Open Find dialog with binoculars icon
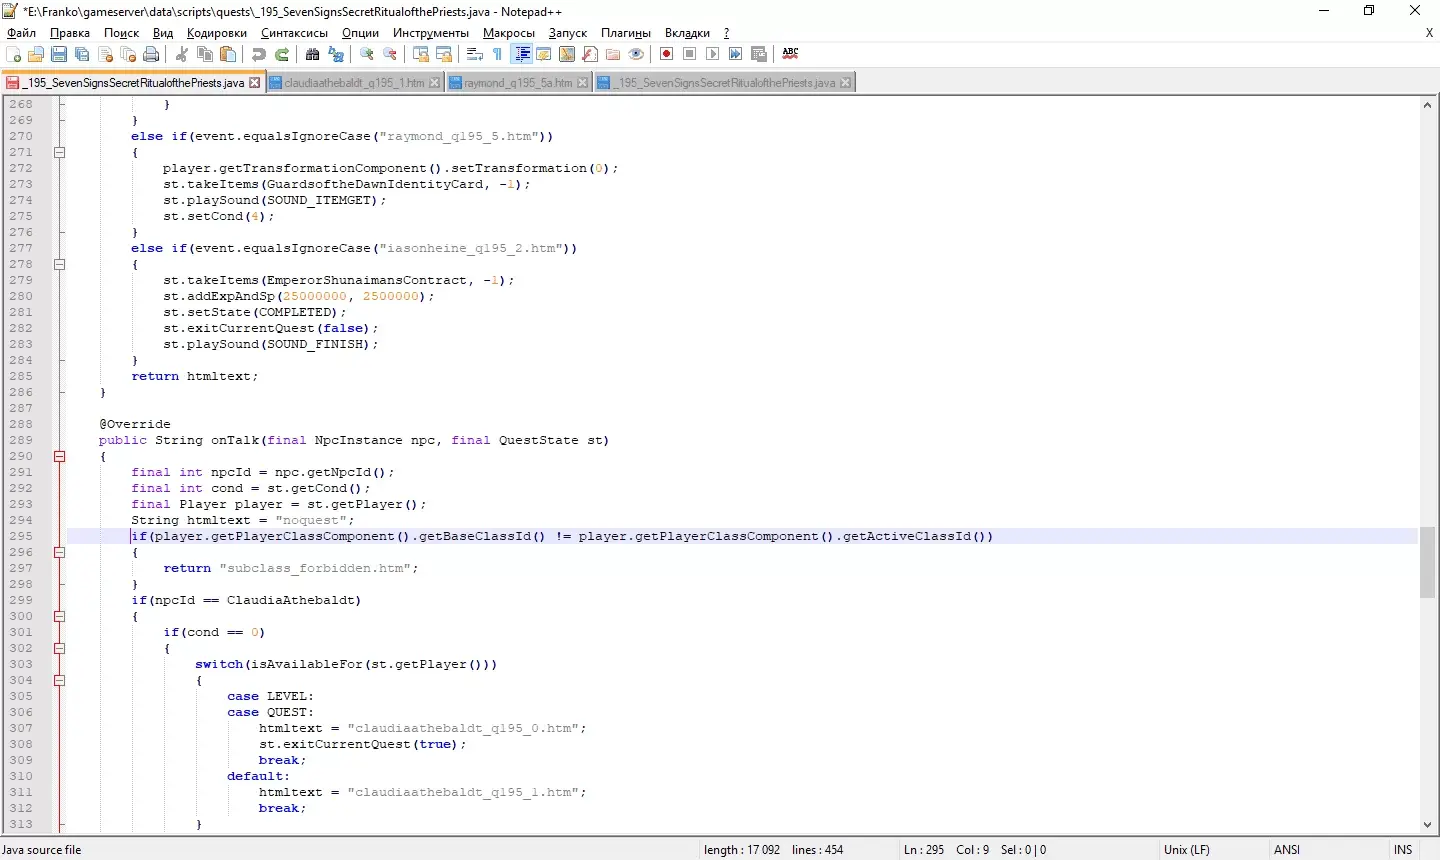Viewport: 1440px width, 860px height. [x=312, y=54]
